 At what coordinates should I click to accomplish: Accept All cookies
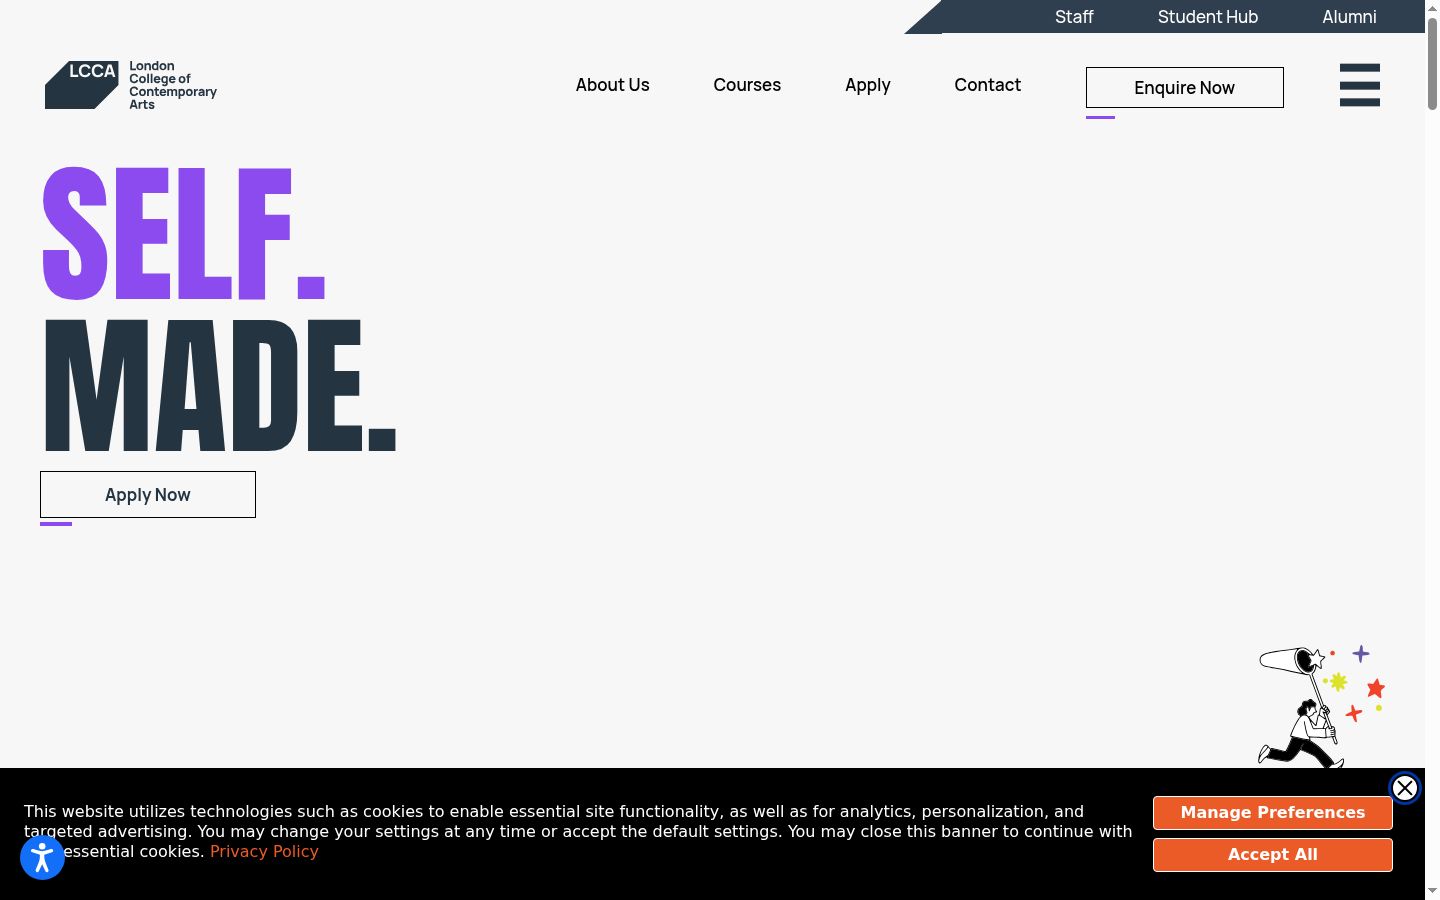[x=1273, y=855]
